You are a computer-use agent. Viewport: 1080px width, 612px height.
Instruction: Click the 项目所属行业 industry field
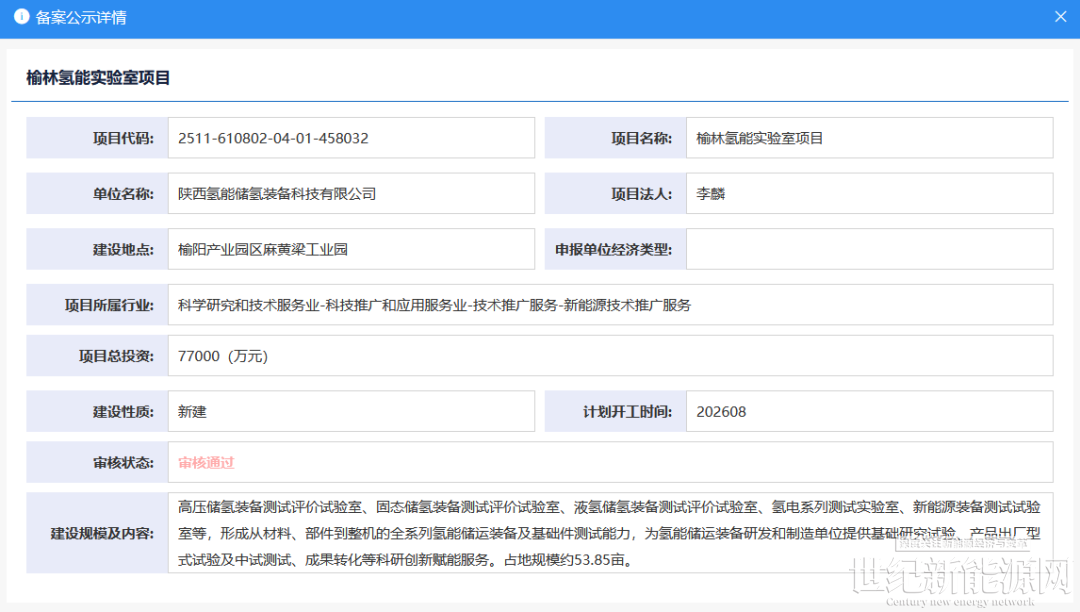(x=610, y=305)
